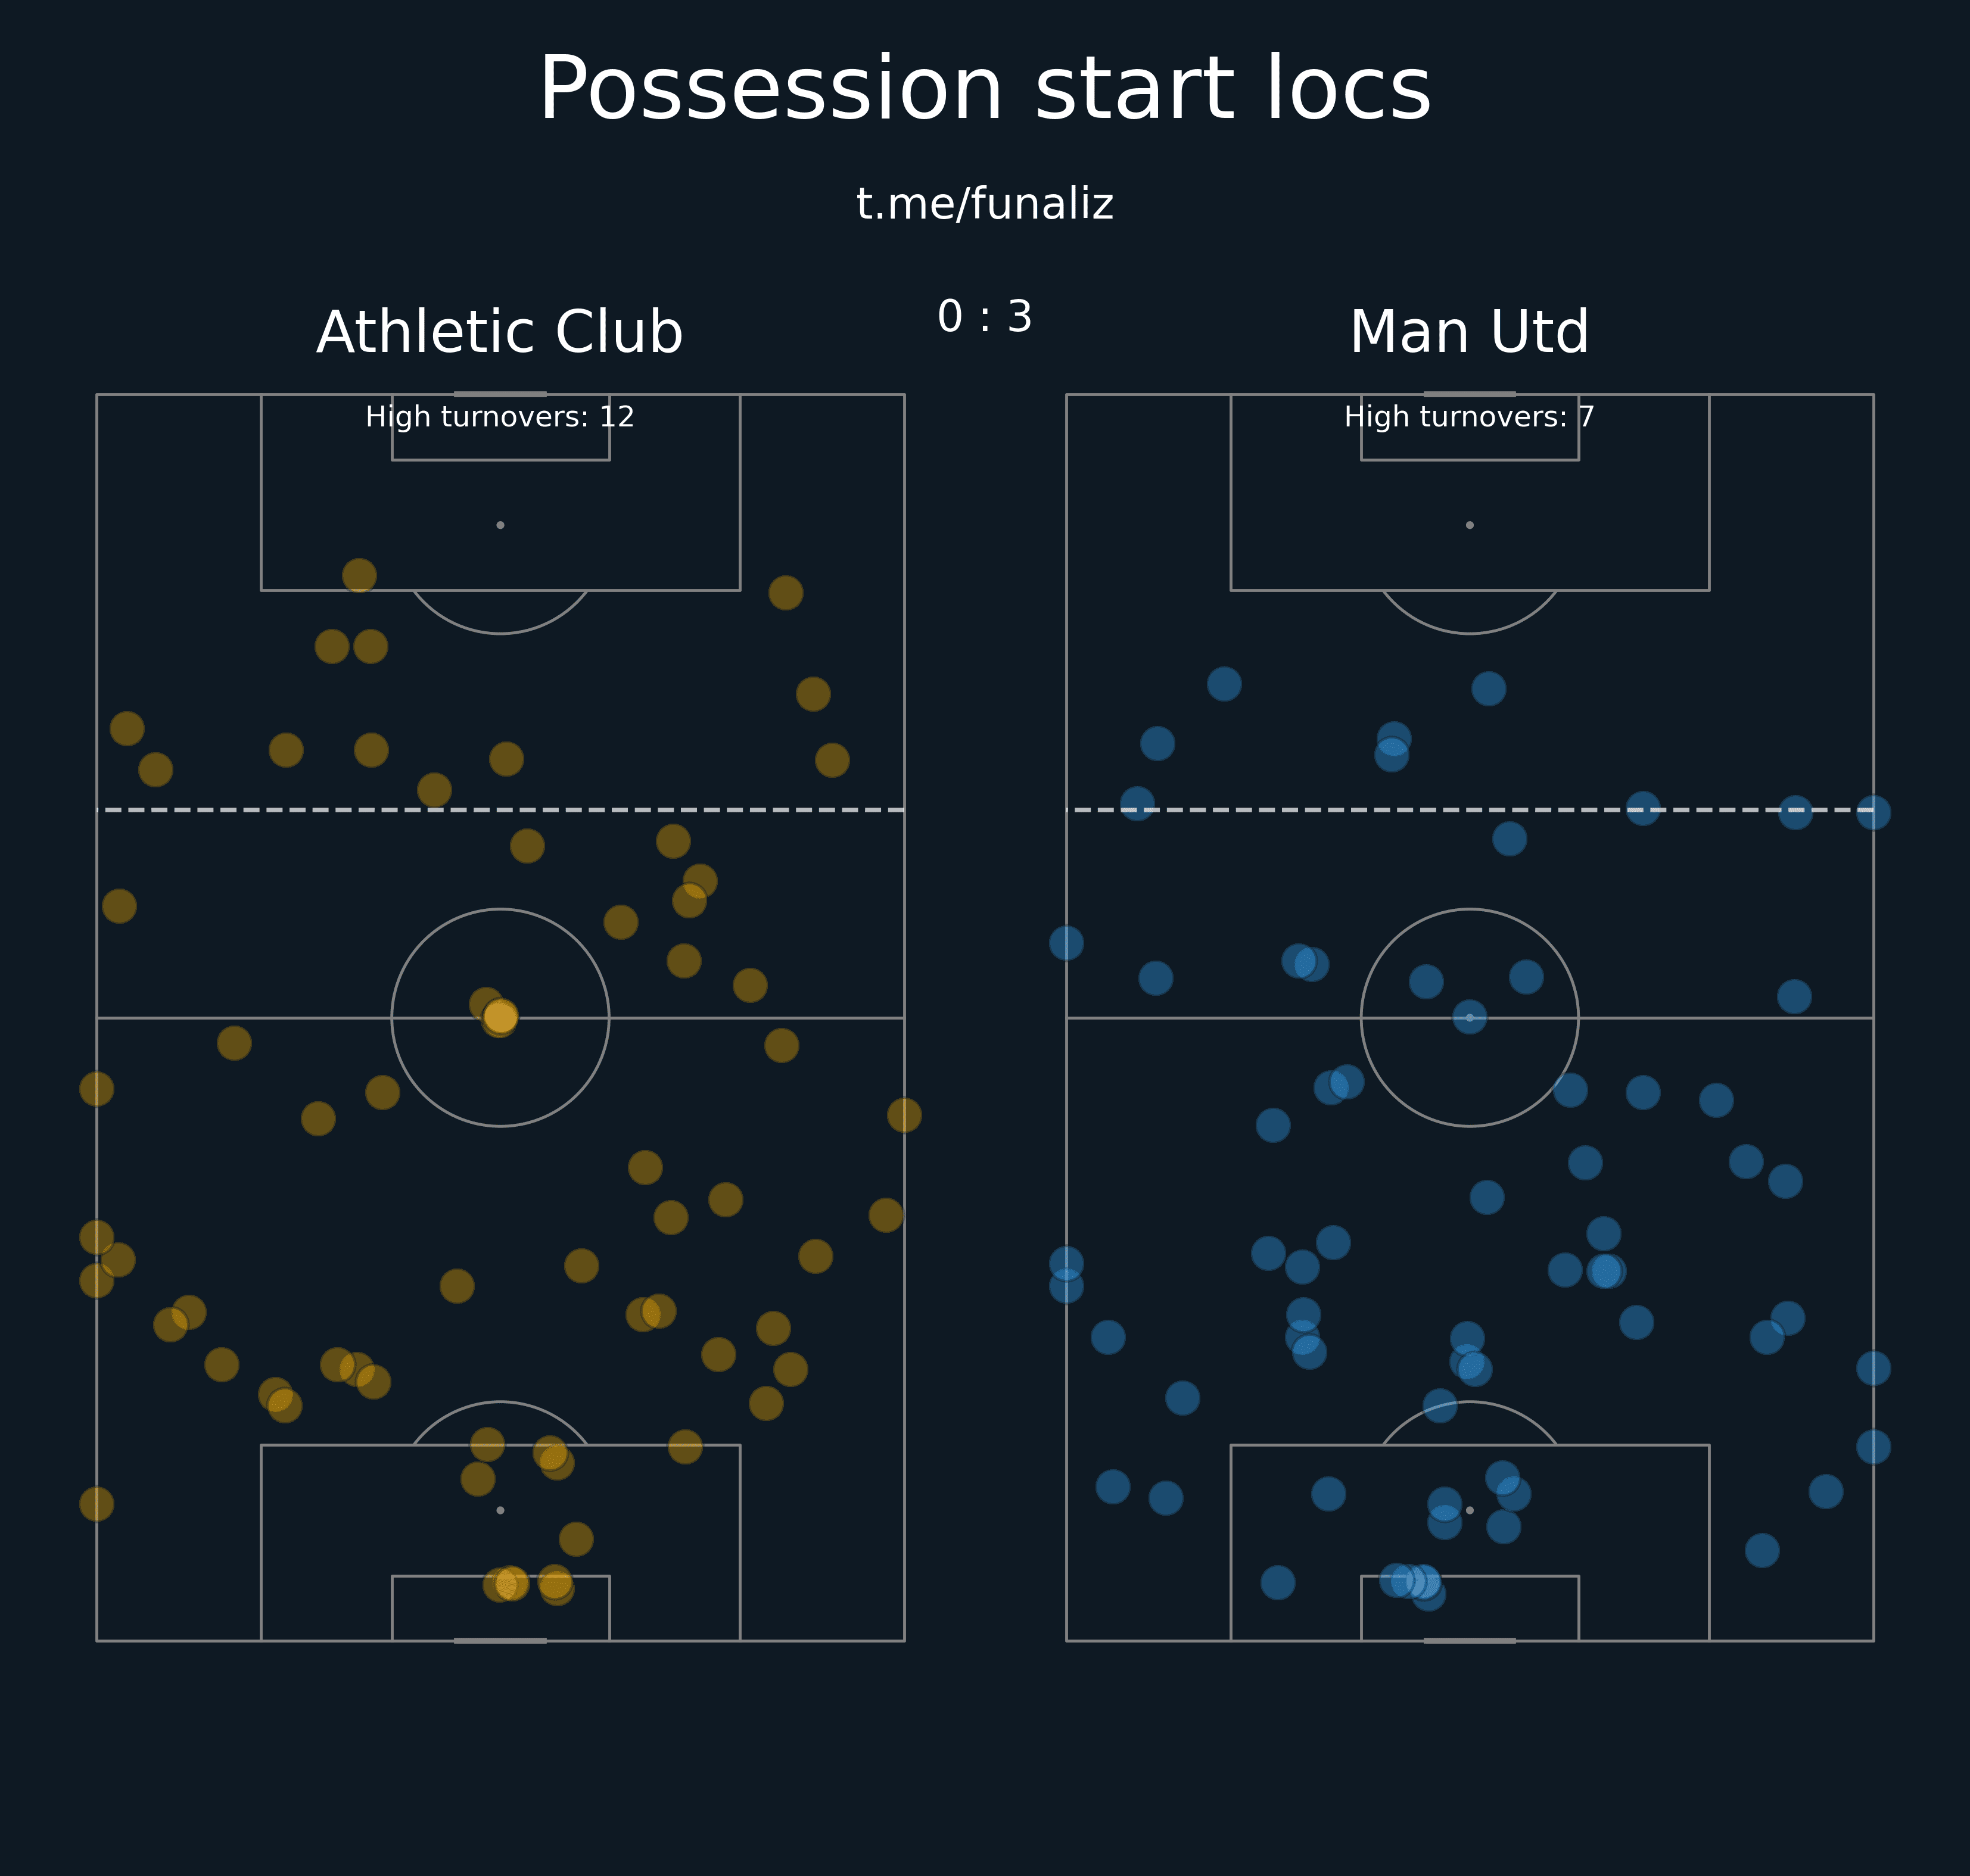
Task: Click yellow dot closest to Athletic Club's top goal
Action: 359,575
